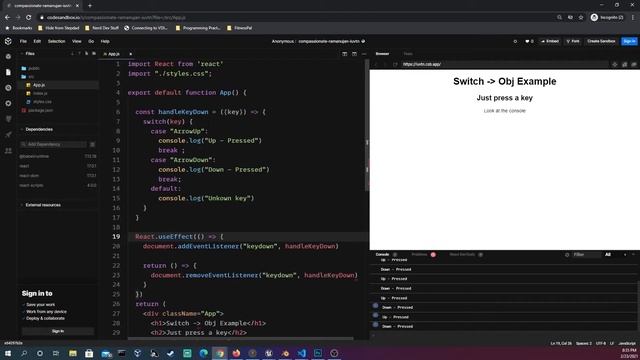Click the Fork button
The image size is (640, 360).
click(x=573, y=41)
